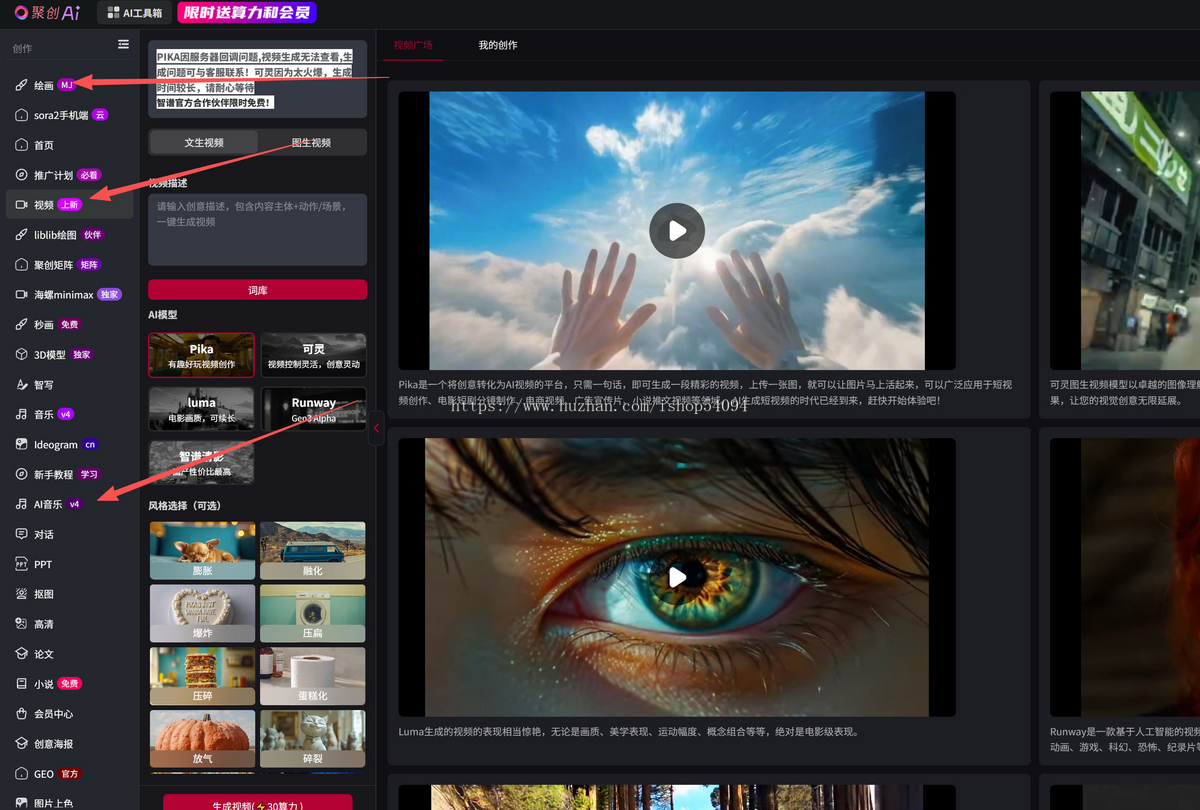This screenshot has width=1200, height=810.
Task: Collapse the left panel with the red chevron
Action: [376, 427]
